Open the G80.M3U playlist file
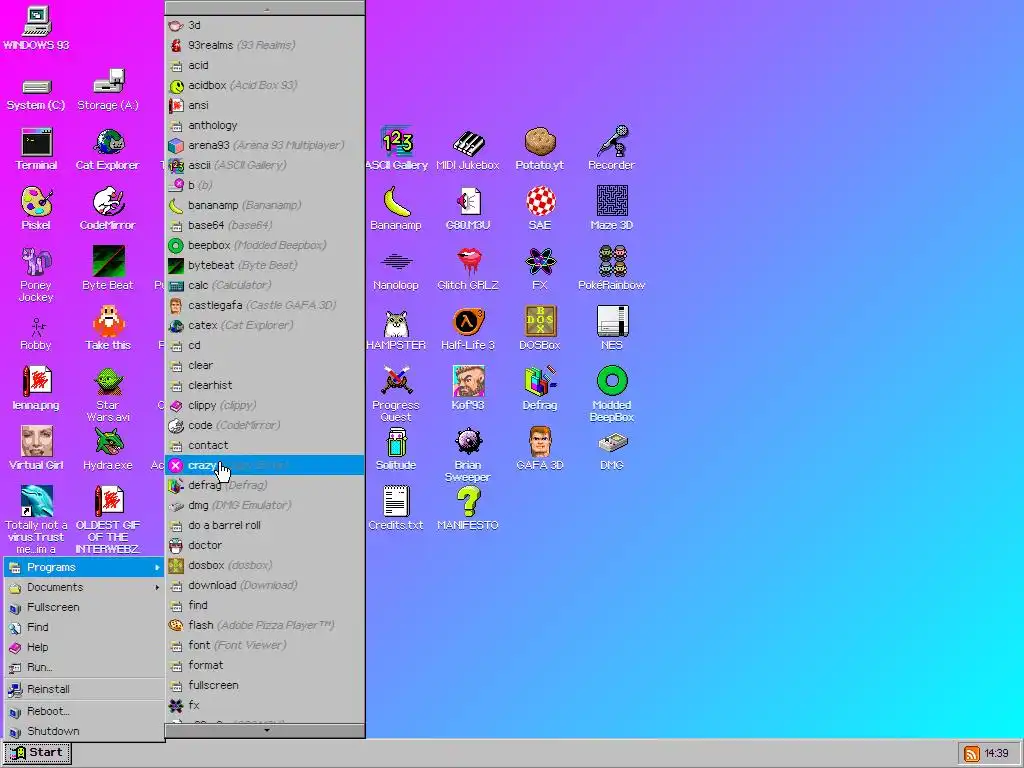Viewport: 1024px width, 768px height. (x=468, y=208)
